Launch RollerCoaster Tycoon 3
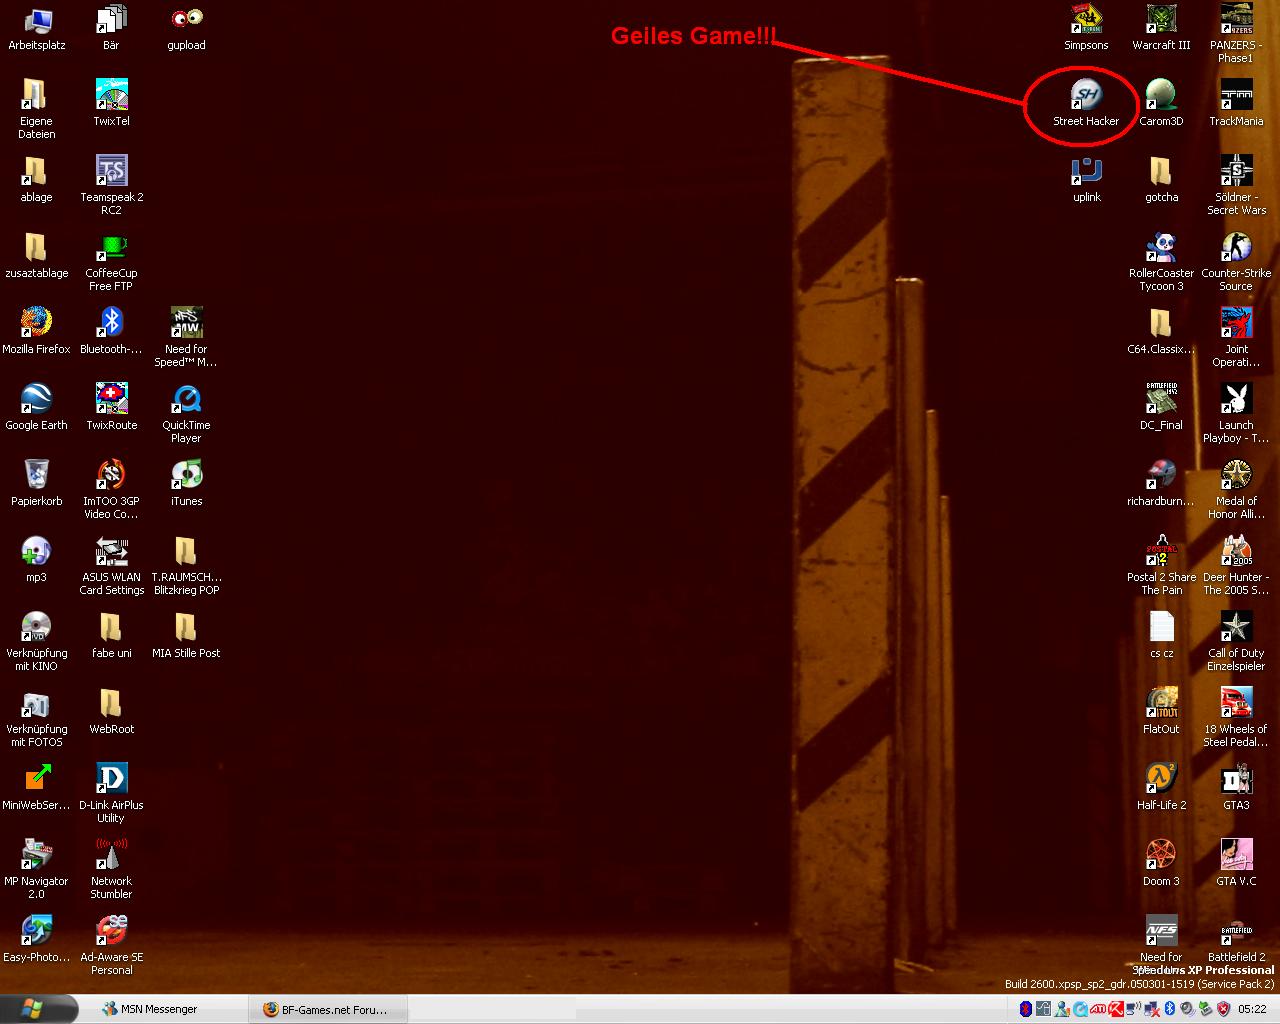Screen dimensions: 1280x1024 (x=1161, y=261)
